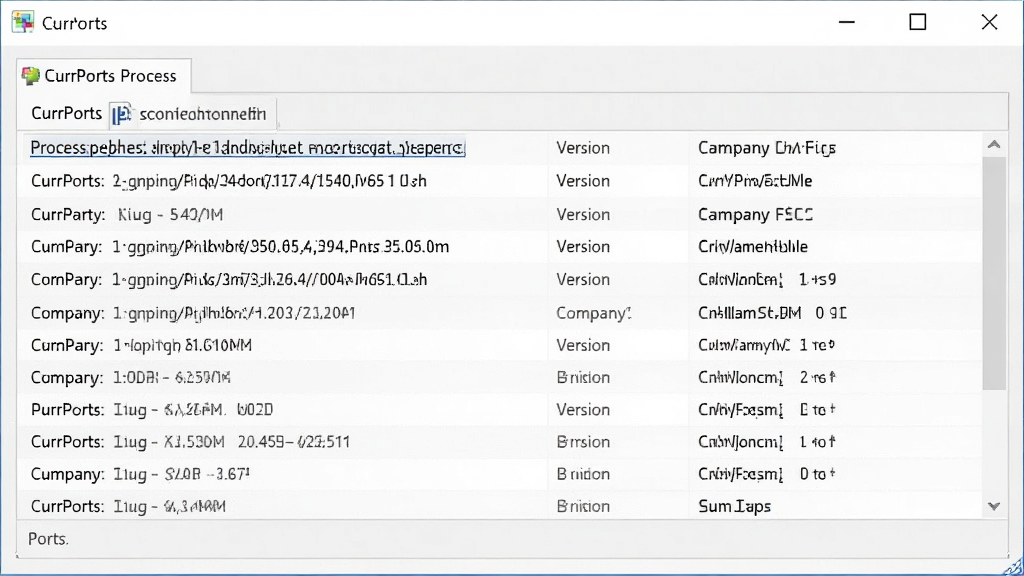Image resolution: width=1024 pixels, height=576 pixels.
Task: Click the vertical scrollbar thumb
Action: pos(994,273)
